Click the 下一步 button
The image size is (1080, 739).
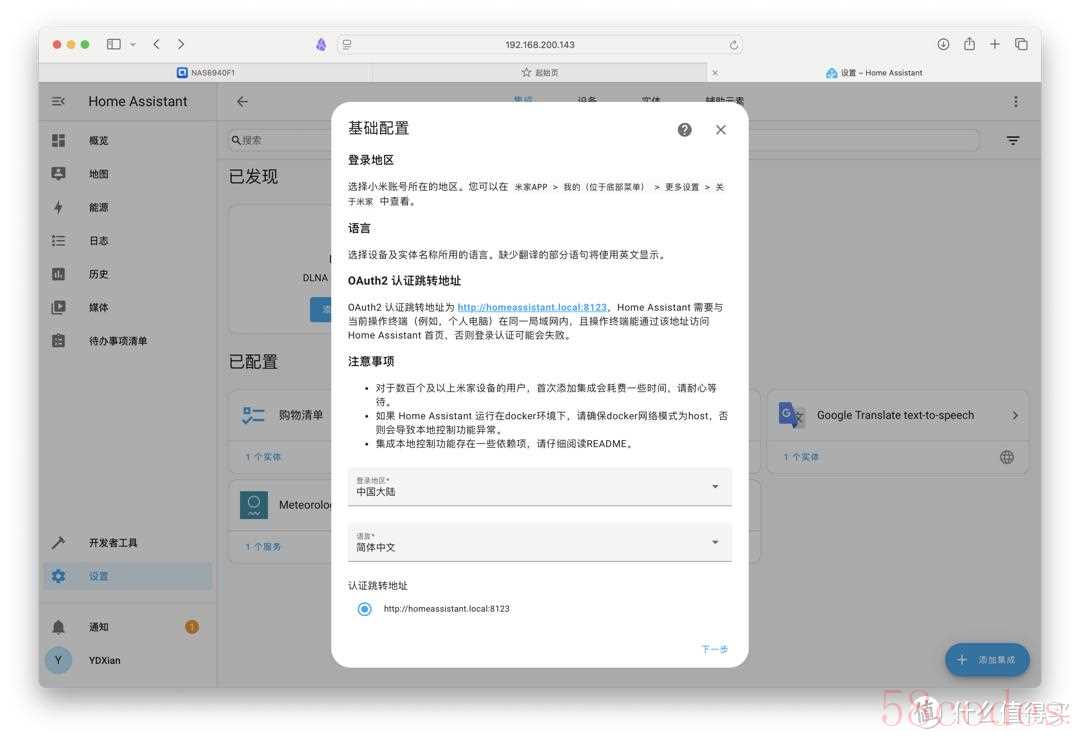click(714, 649)
